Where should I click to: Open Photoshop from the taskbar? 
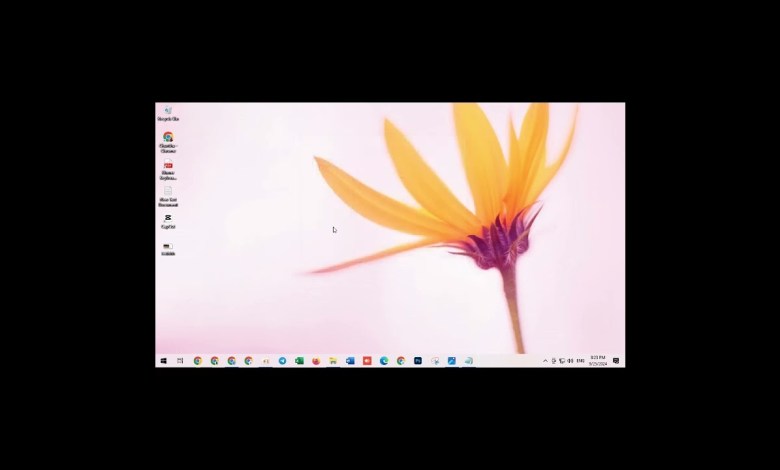coord(418,361)
